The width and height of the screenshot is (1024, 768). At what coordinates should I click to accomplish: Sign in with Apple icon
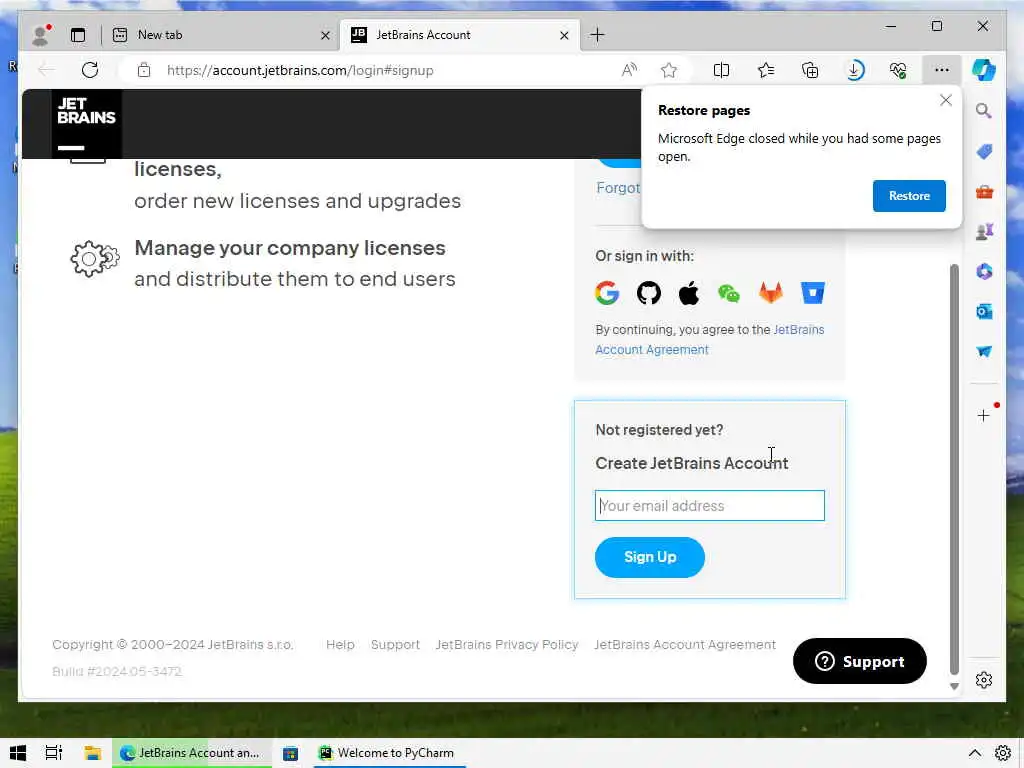point(689,293)
